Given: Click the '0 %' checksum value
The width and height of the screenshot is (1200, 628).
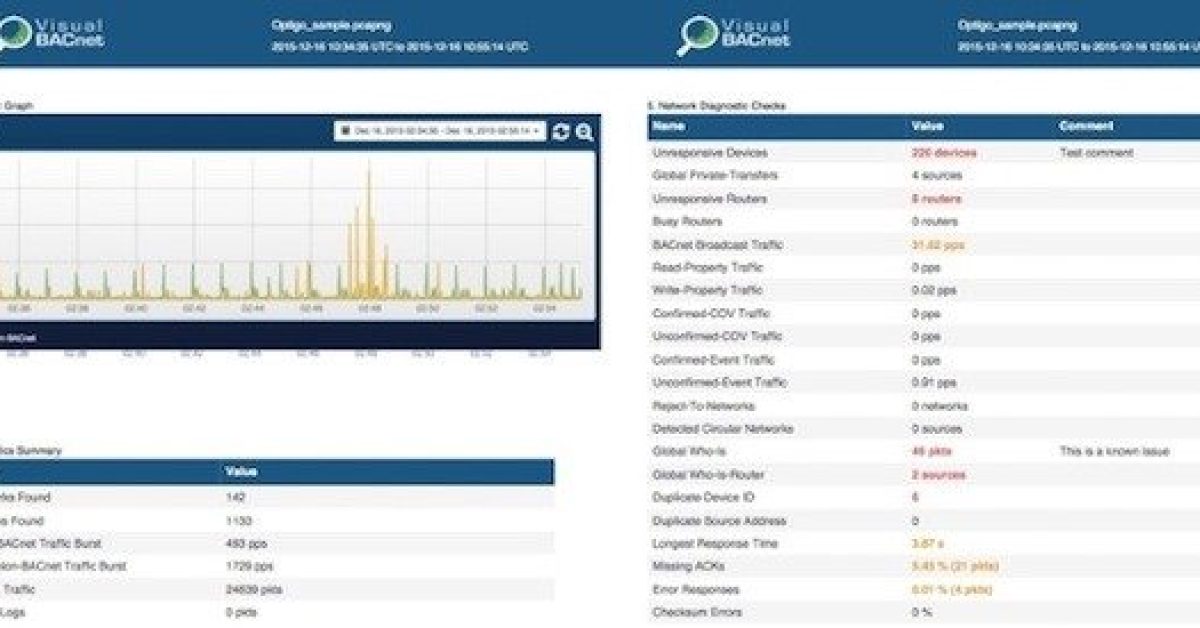Looking at the screenshot, I should tap(921, 613).
